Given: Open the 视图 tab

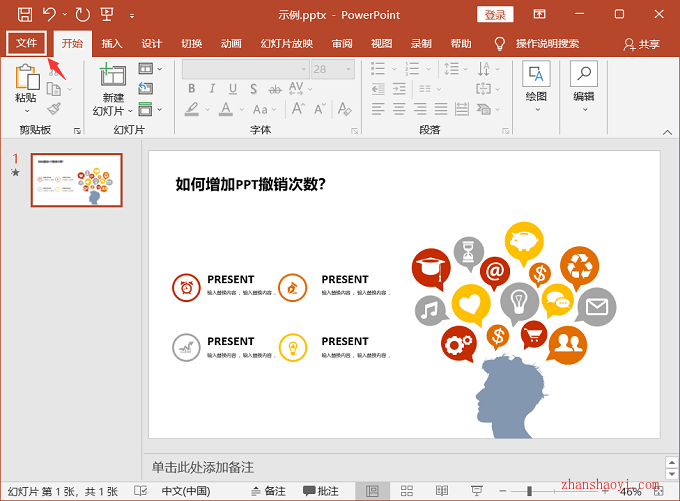Looking at the screenshot, I should click(x=382, y=43).
